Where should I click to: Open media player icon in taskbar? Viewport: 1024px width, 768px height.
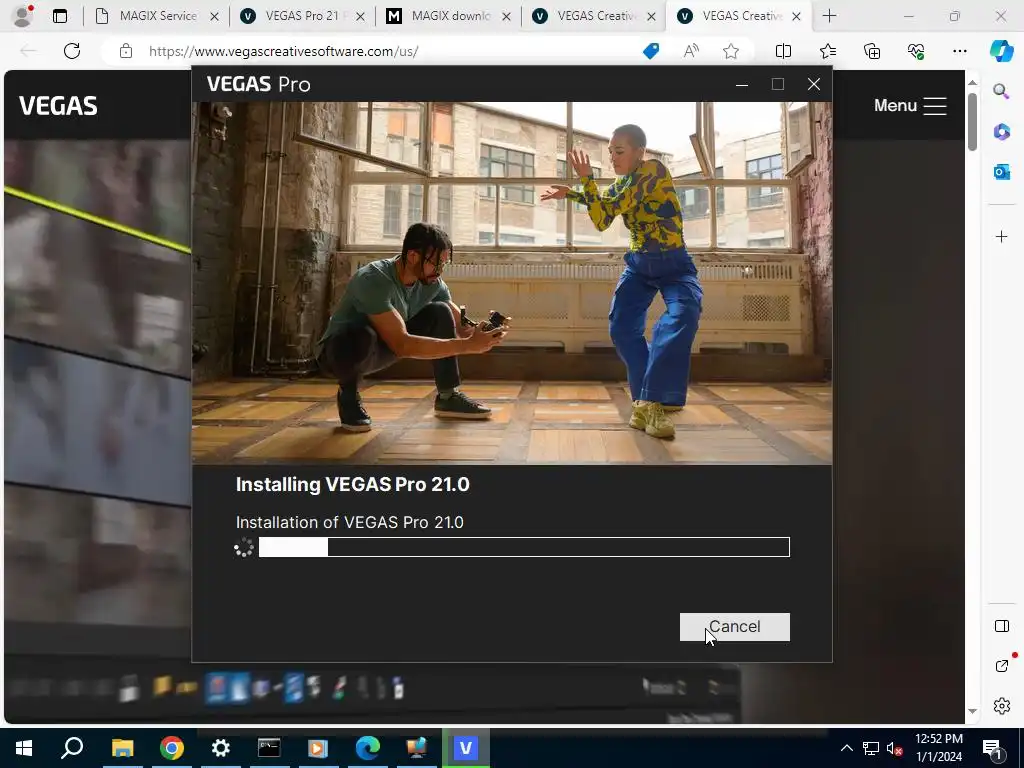[318, 748]
